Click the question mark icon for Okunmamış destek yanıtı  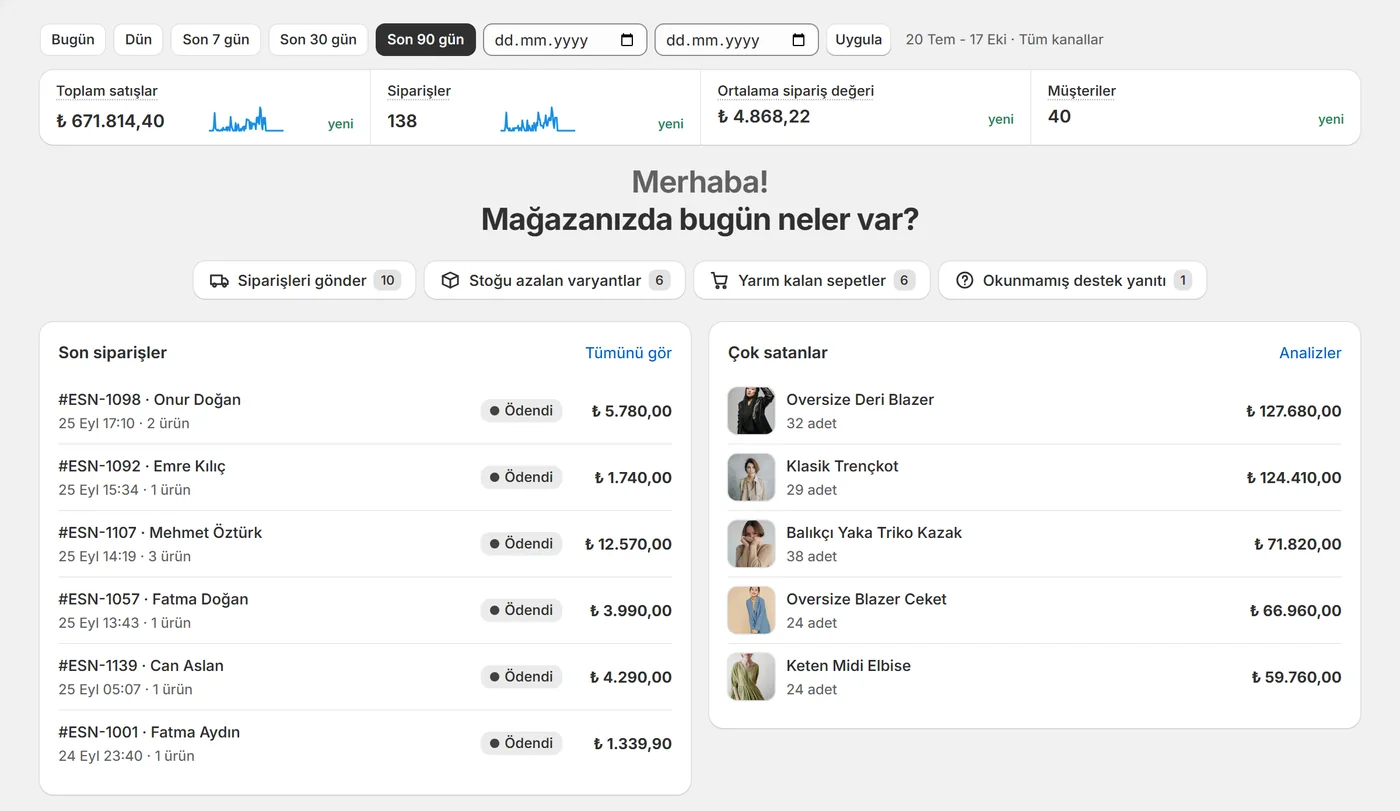(x=964, y=281)
